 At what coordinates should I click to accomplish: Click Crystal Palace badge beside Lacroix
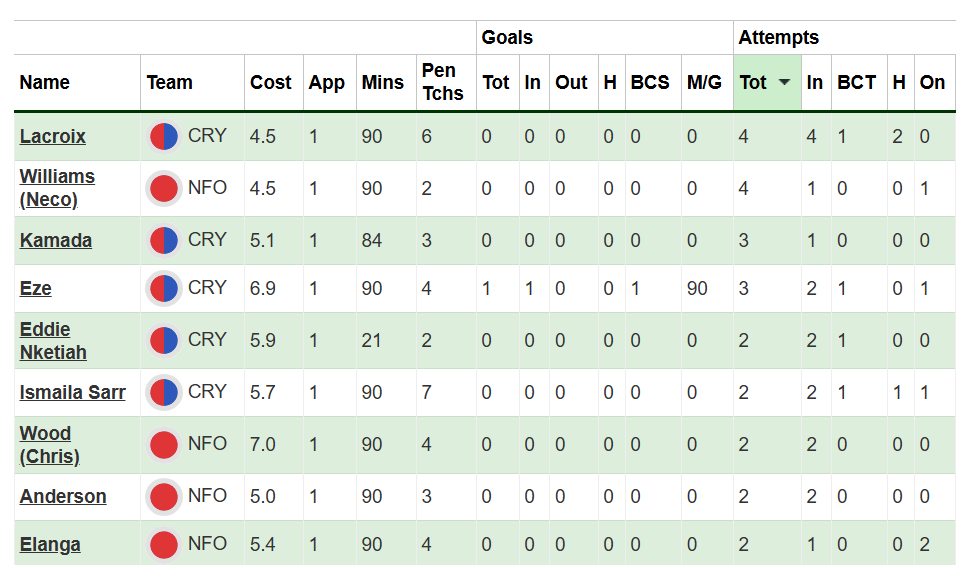tap(163, 137)
